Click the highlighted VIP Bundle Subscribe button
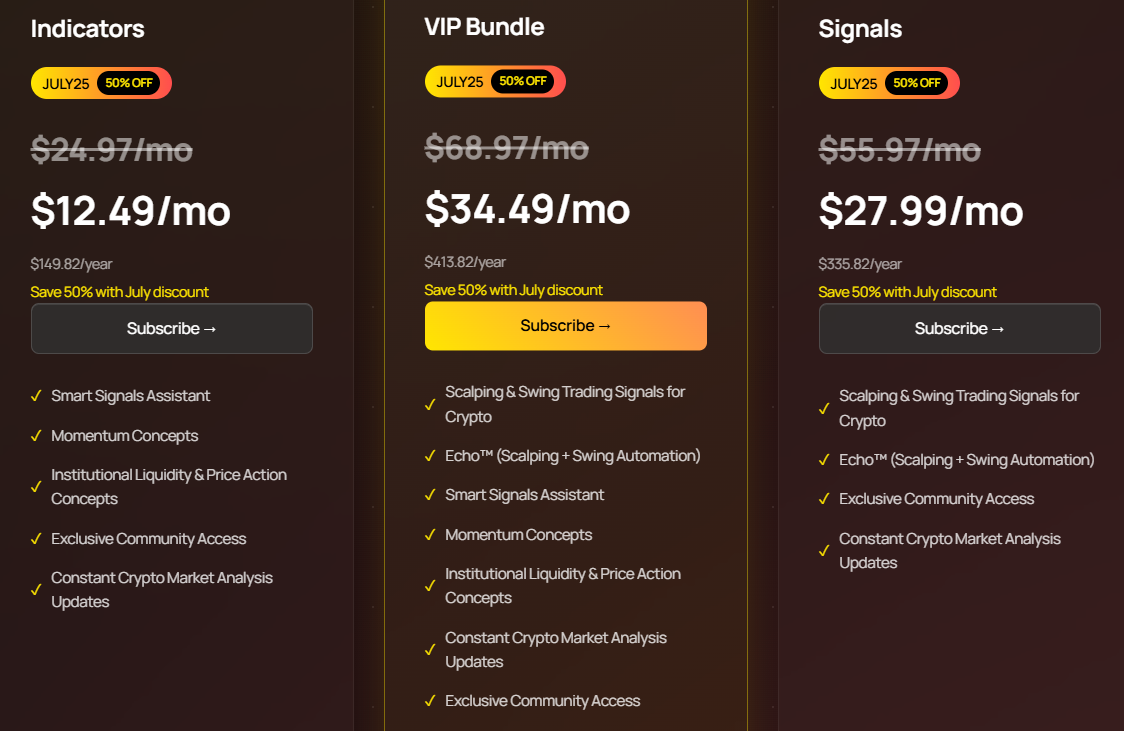Viewport: 1124px width, 731px height. (565, 326)
